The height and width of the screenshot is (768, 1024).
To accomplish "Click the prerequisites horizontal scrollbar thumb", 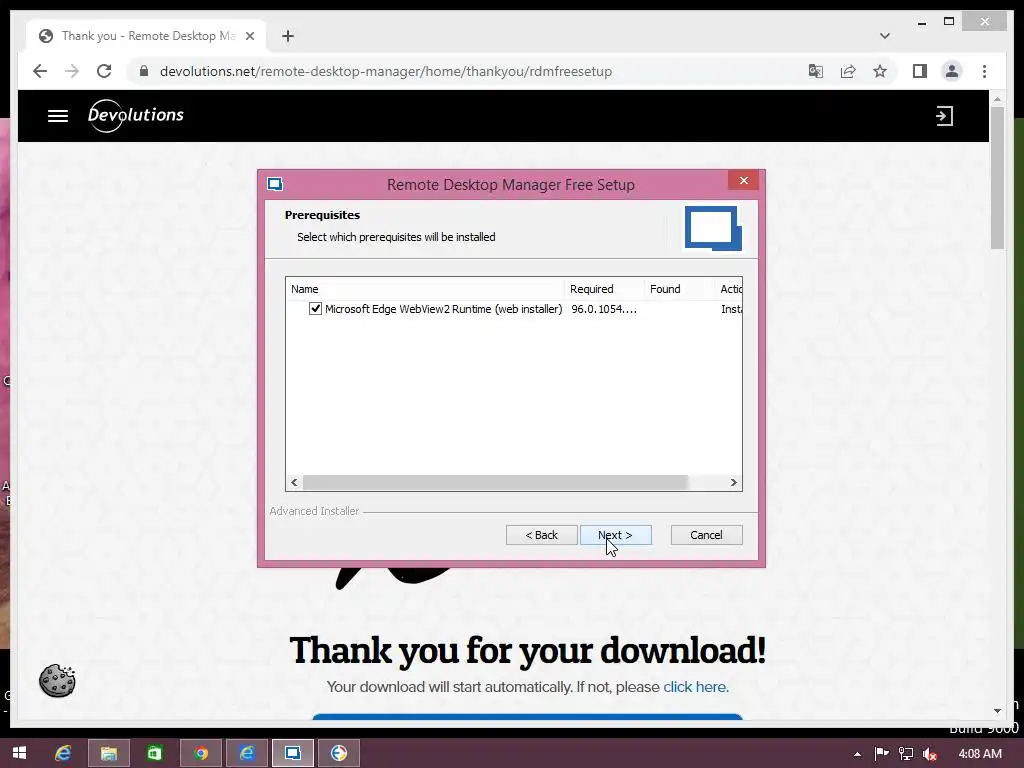I will (x=496, y=482).
